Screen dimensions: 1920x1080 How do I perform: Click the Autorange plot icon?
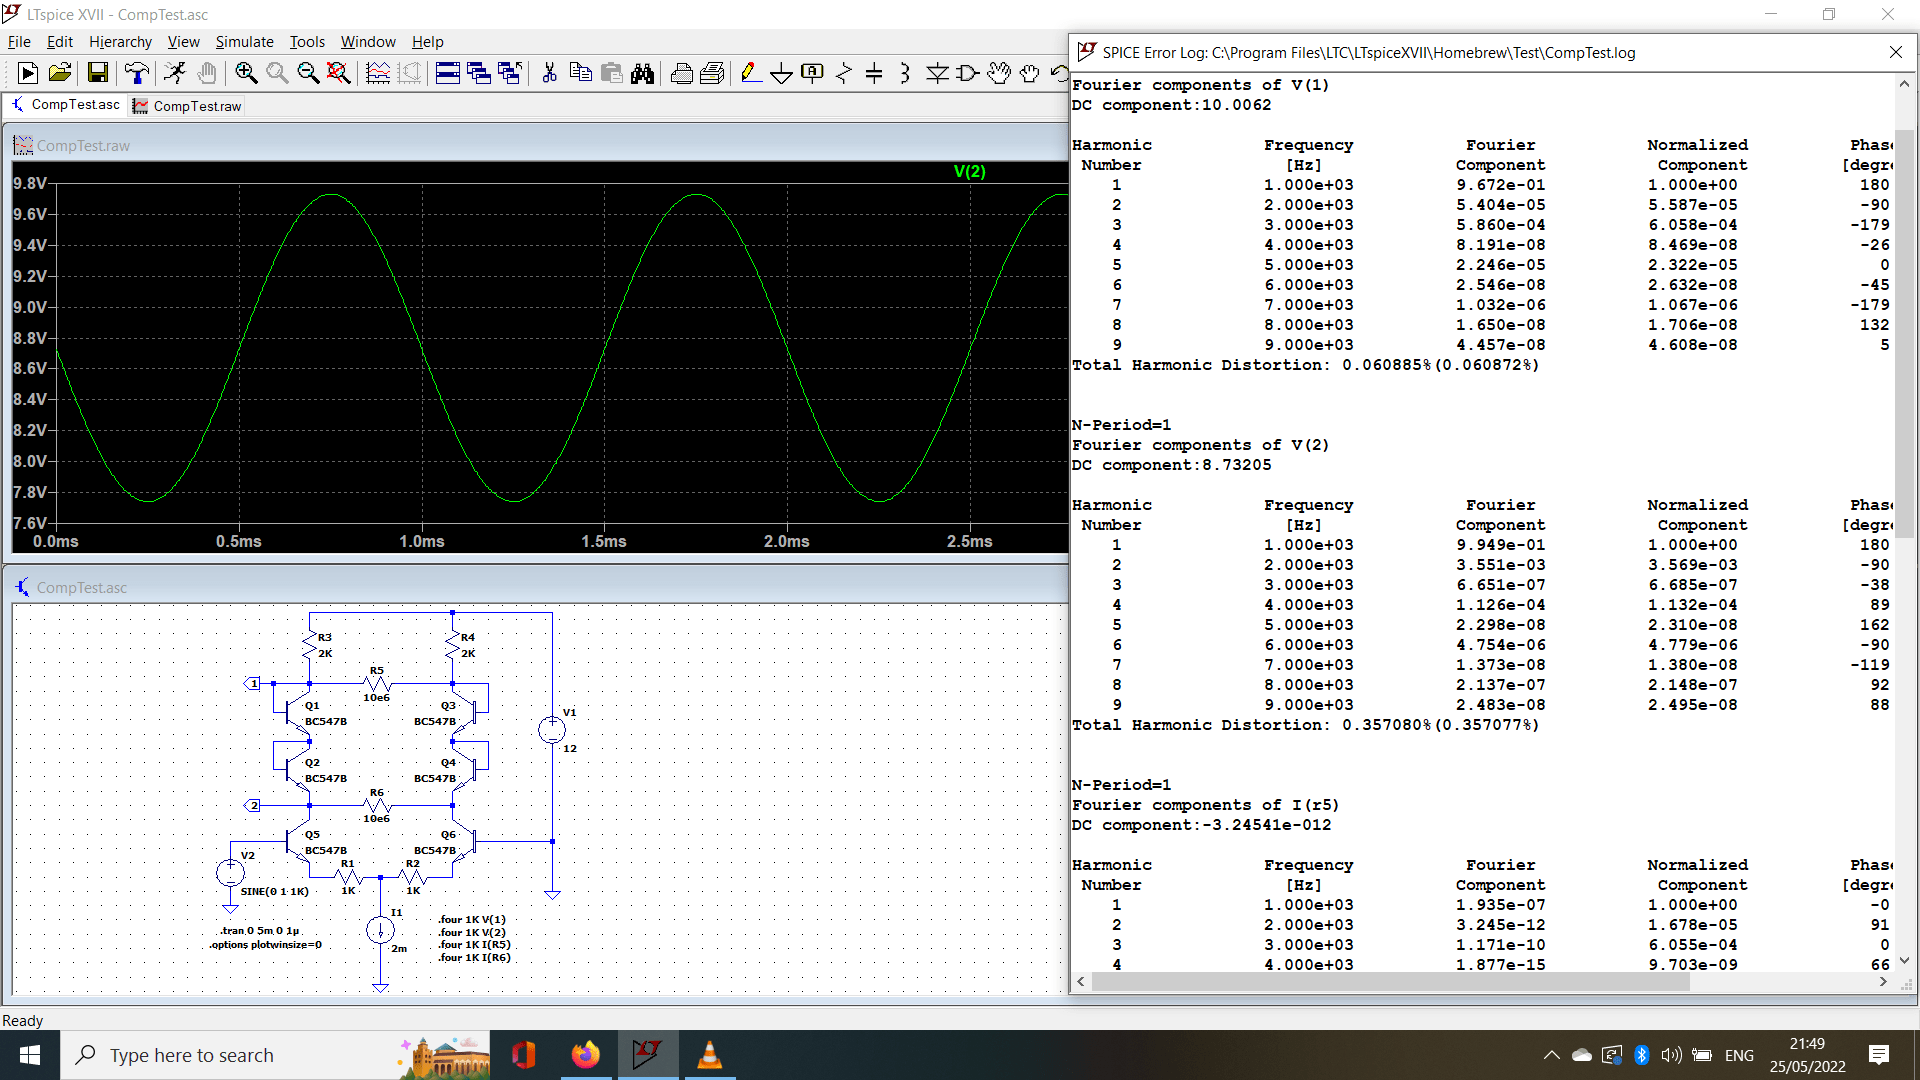378,73
